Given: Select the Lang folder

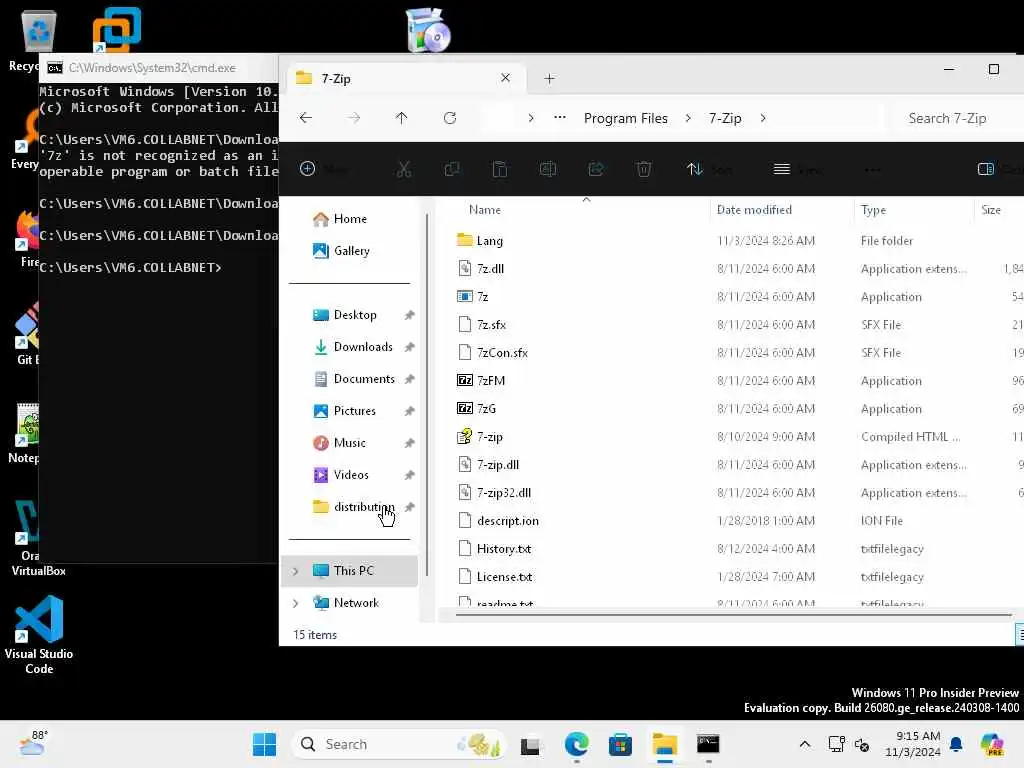Looking at the screenshot, I should 489,241.
